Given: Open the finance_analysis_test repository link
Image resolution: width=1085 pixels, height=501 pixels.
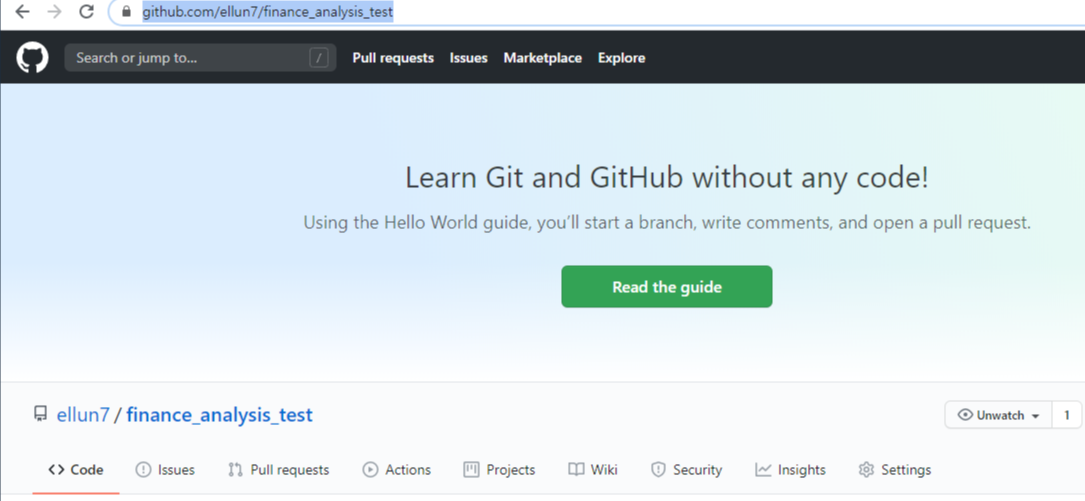Looking at the screenshot, I should (x=219, y=415).
